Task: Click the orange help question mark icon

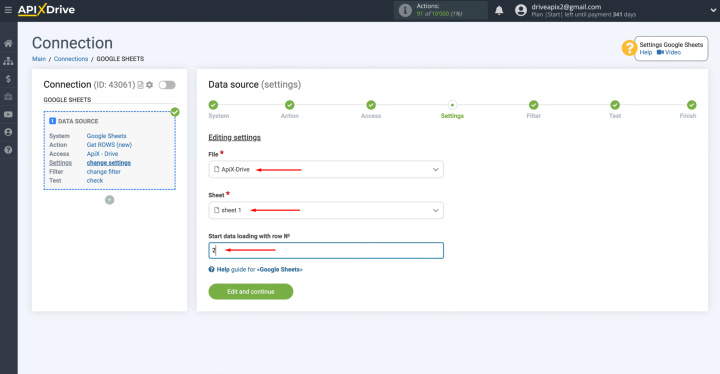Action: (629, 48)
